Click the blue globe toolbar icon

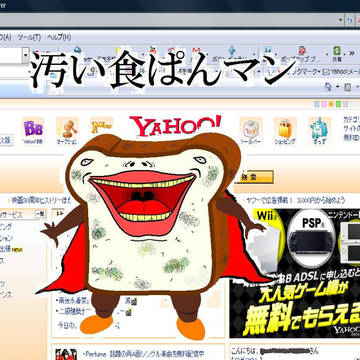pyautogui.click(x=78, y=50)
